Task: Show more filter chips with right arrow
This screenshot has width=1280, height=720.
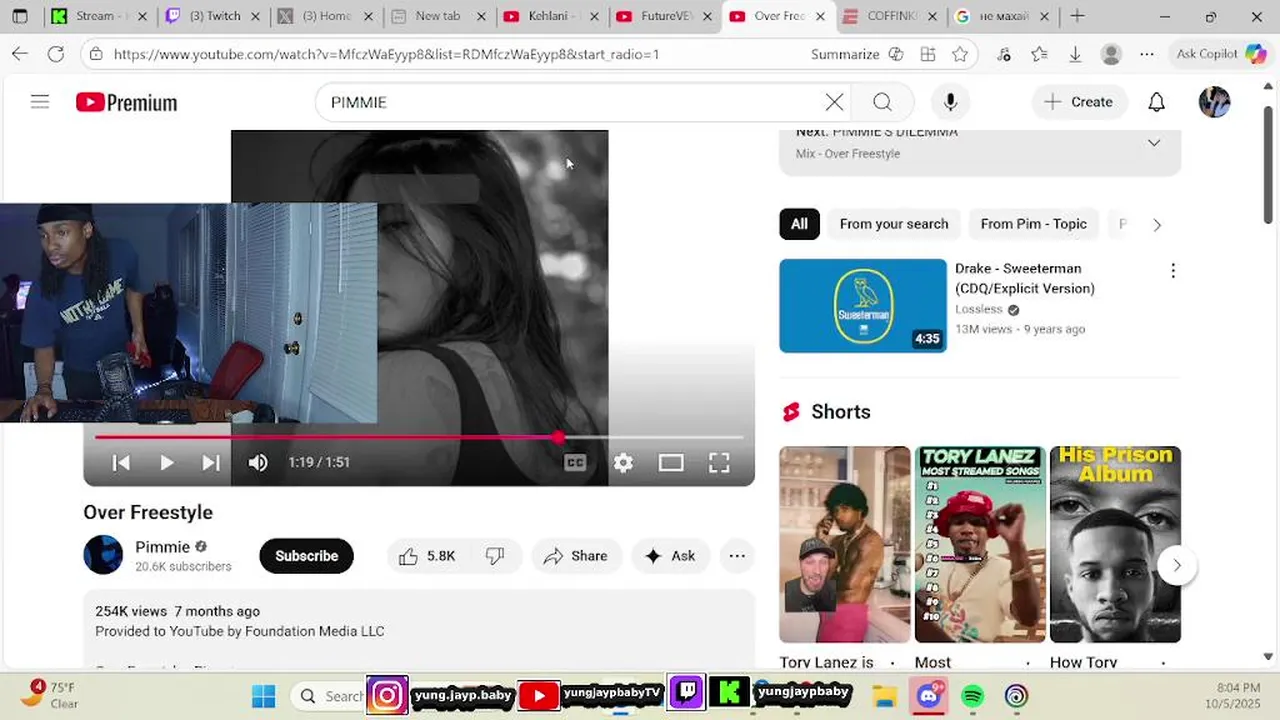Action: pyautogui.click(x=1157, y=225)
